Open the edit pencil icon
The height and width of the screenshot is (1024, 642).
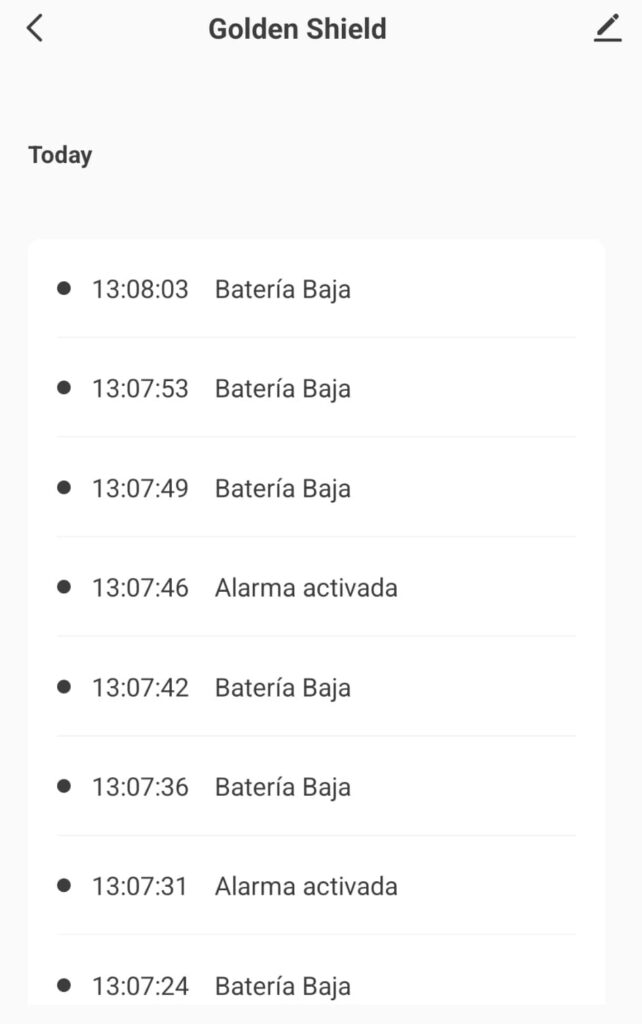(x=607, y=29)
